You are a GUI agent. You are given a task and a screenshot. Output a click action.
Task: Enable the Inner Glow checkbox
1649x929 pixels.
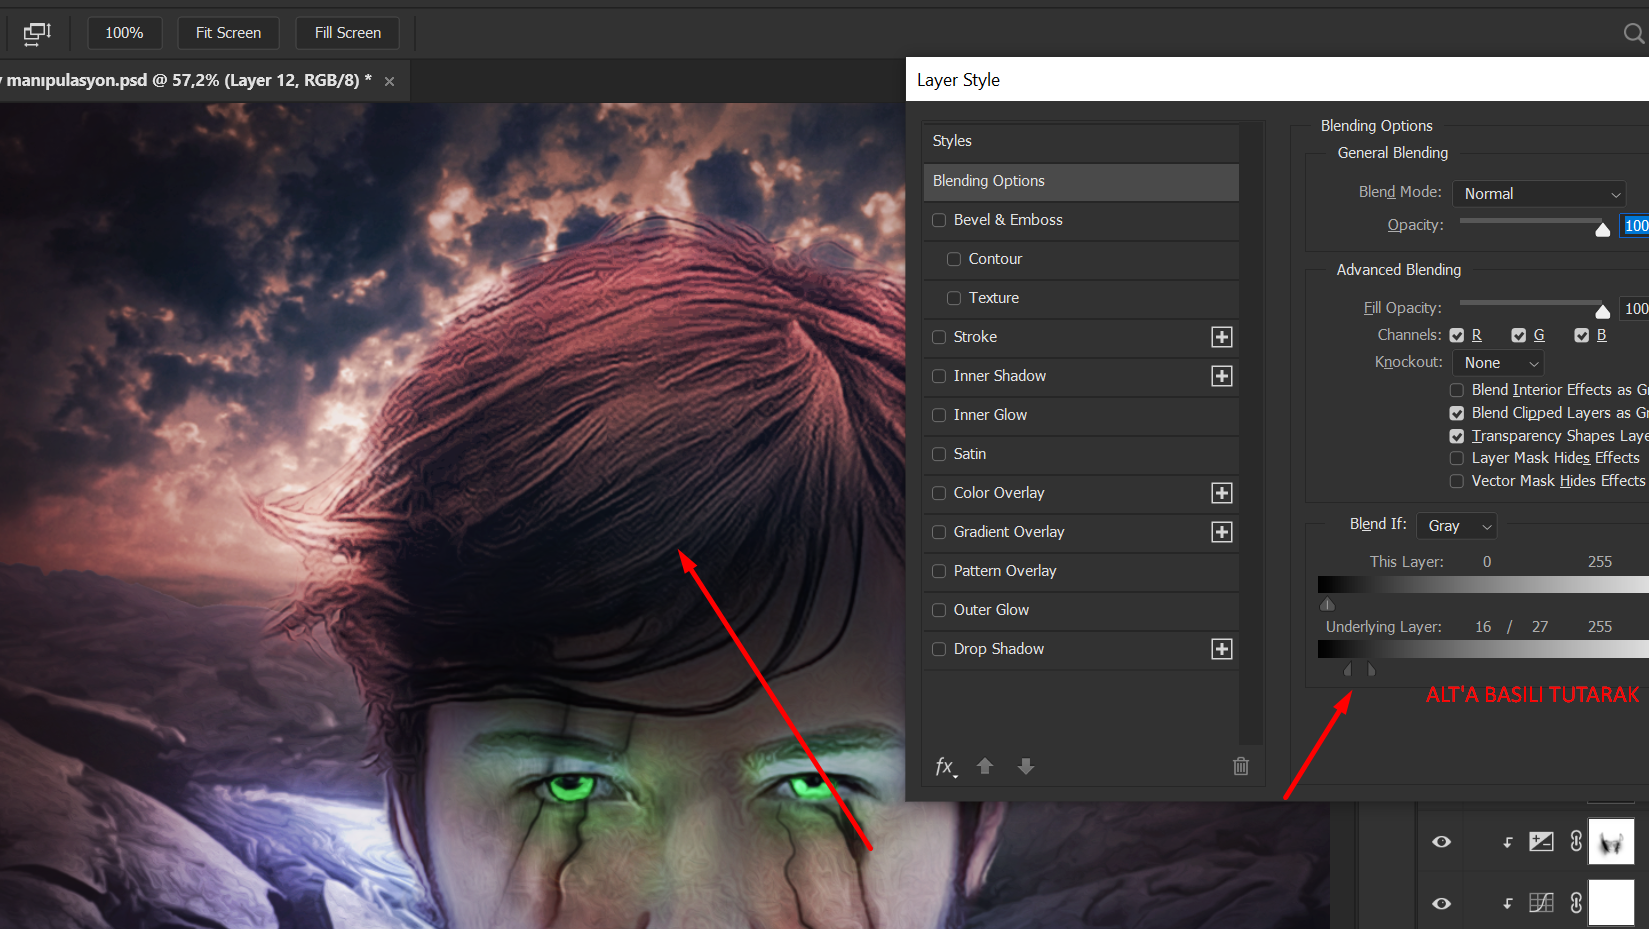click(x=939, y=415)
